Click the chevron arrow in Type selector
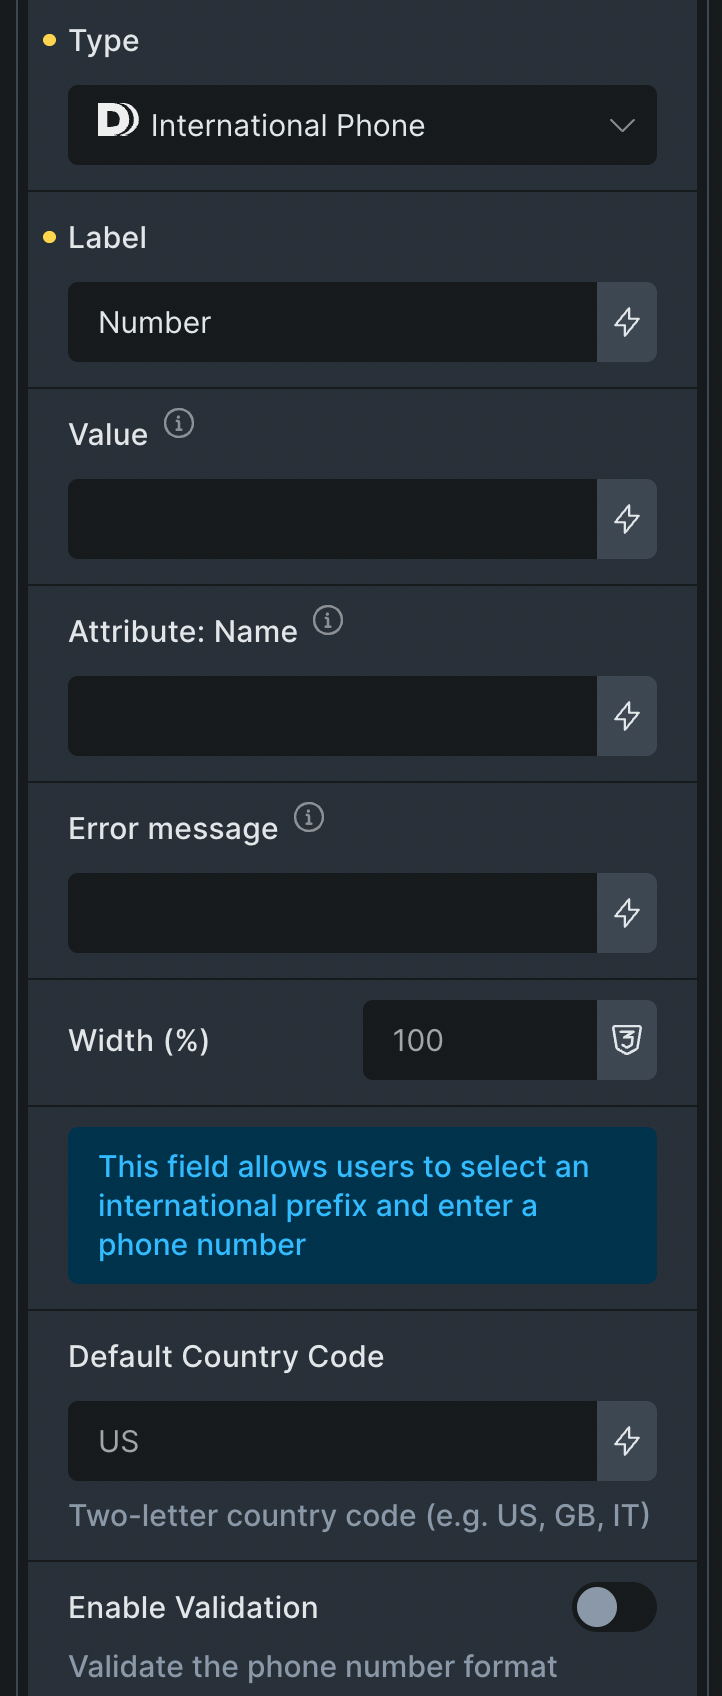 coord(622,125)
